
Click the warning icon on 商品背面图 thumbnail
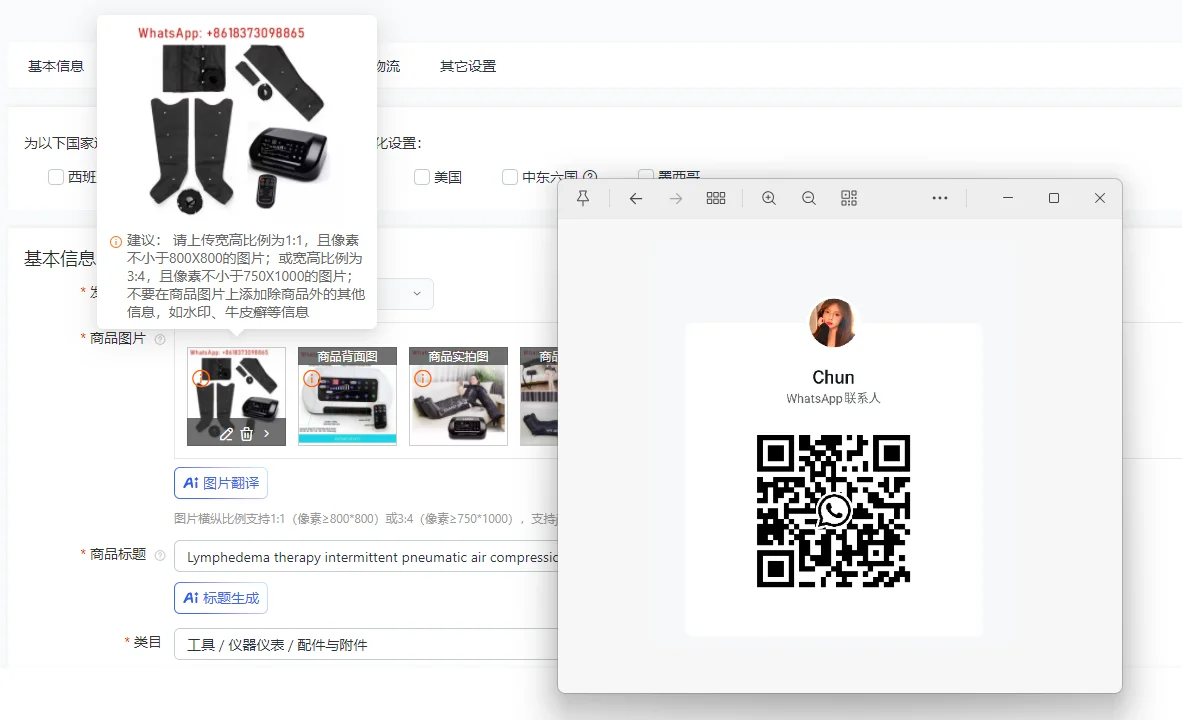click(311, 378)
